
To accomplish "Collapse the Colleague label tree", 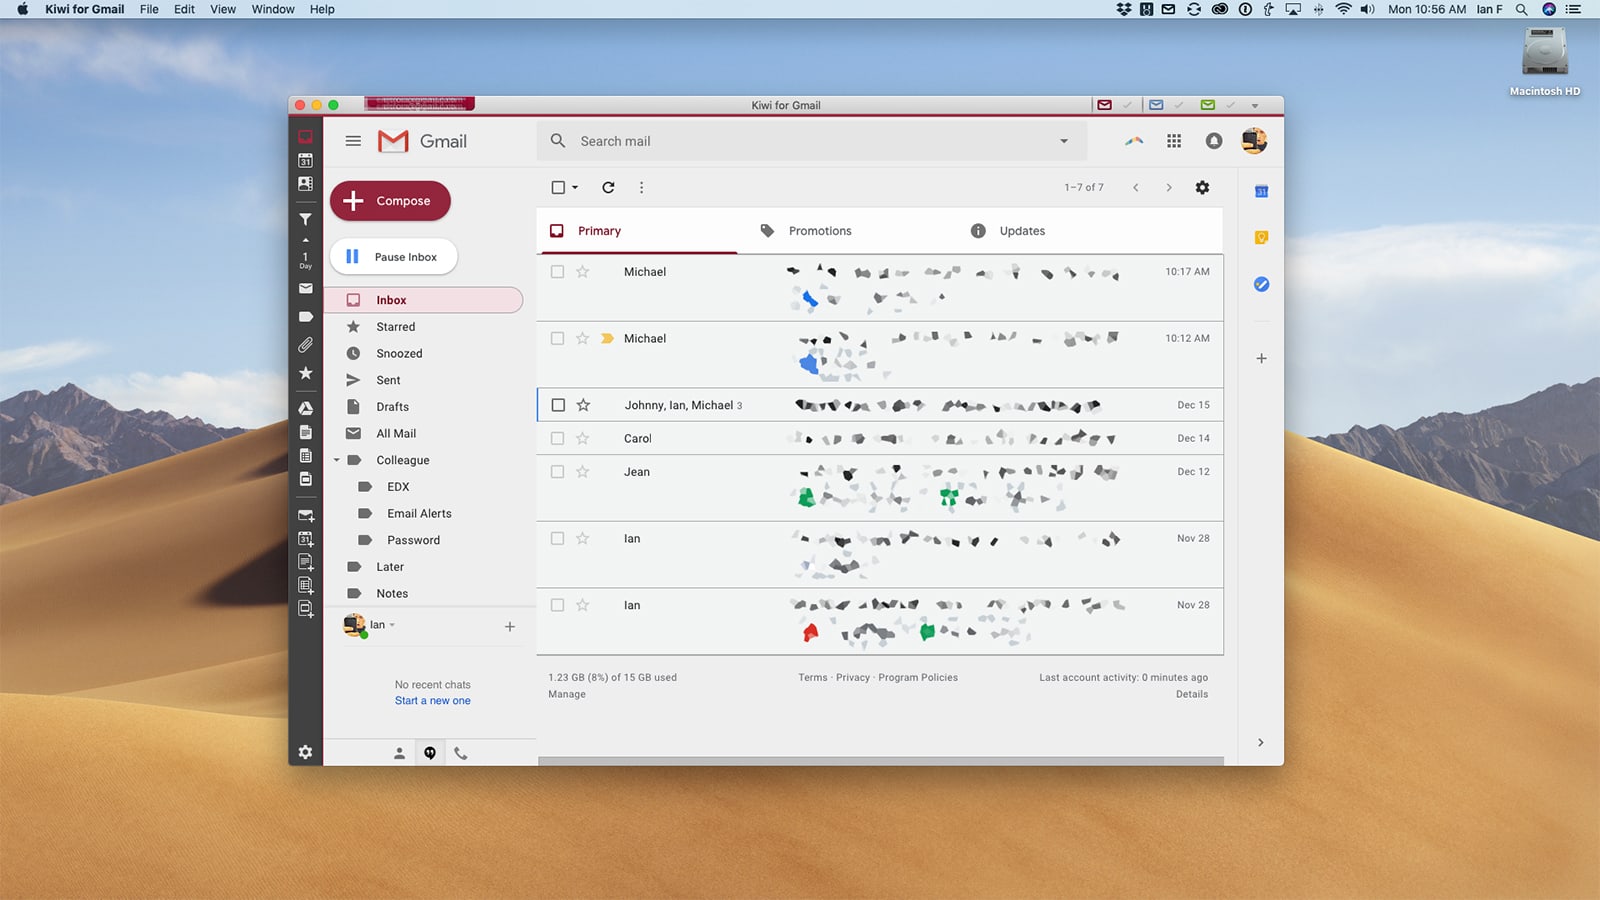I will point(337,460).
